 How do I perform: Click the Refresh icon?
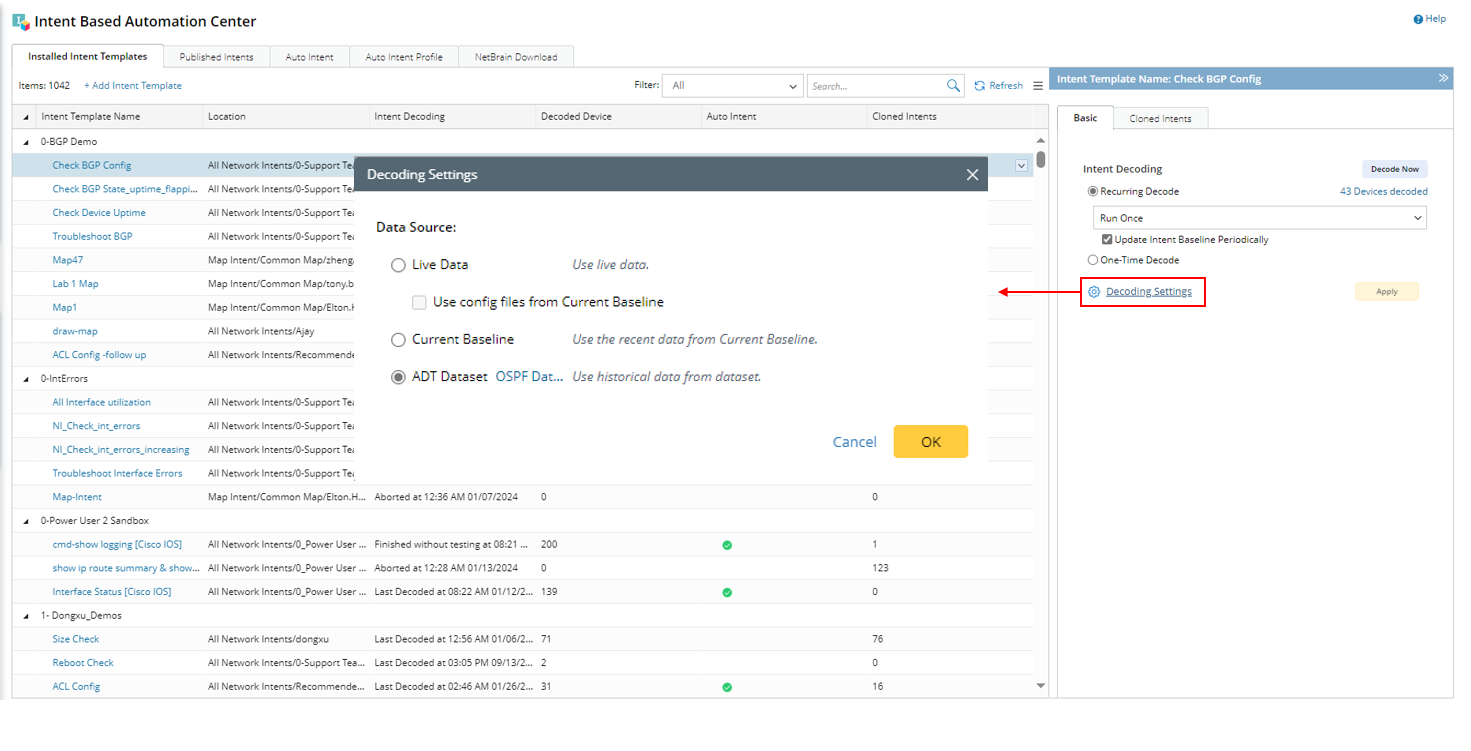pyautogui.click(x=980, y=86)
